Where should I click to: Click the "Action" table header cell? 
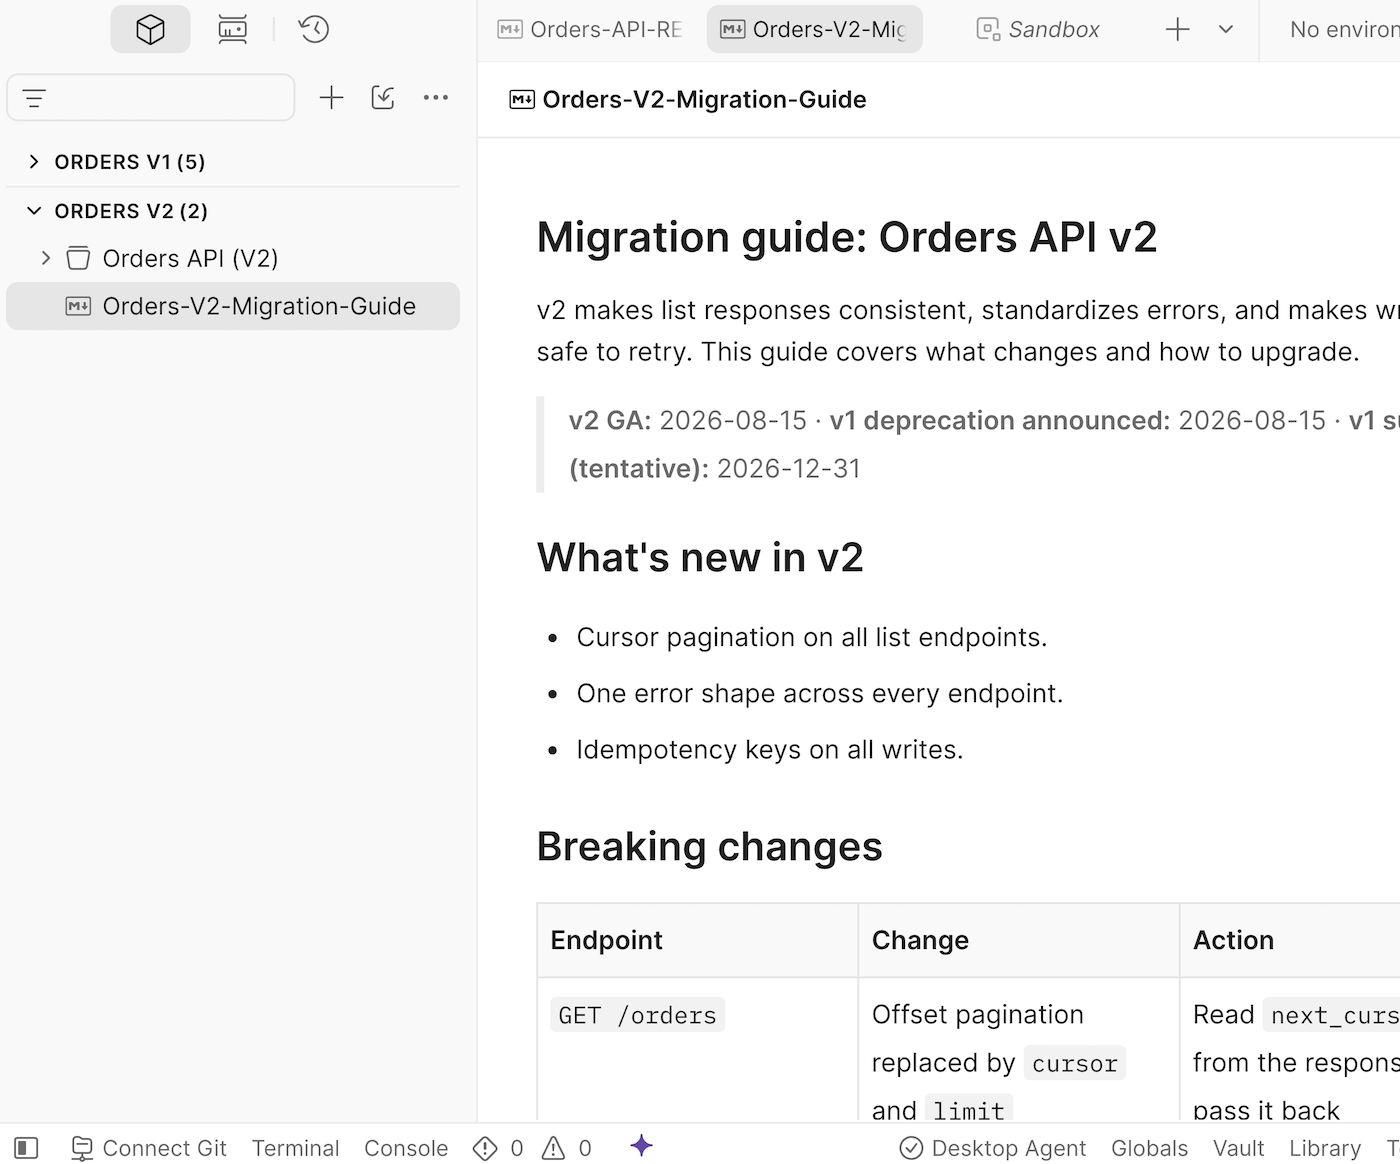point(1290,940)
